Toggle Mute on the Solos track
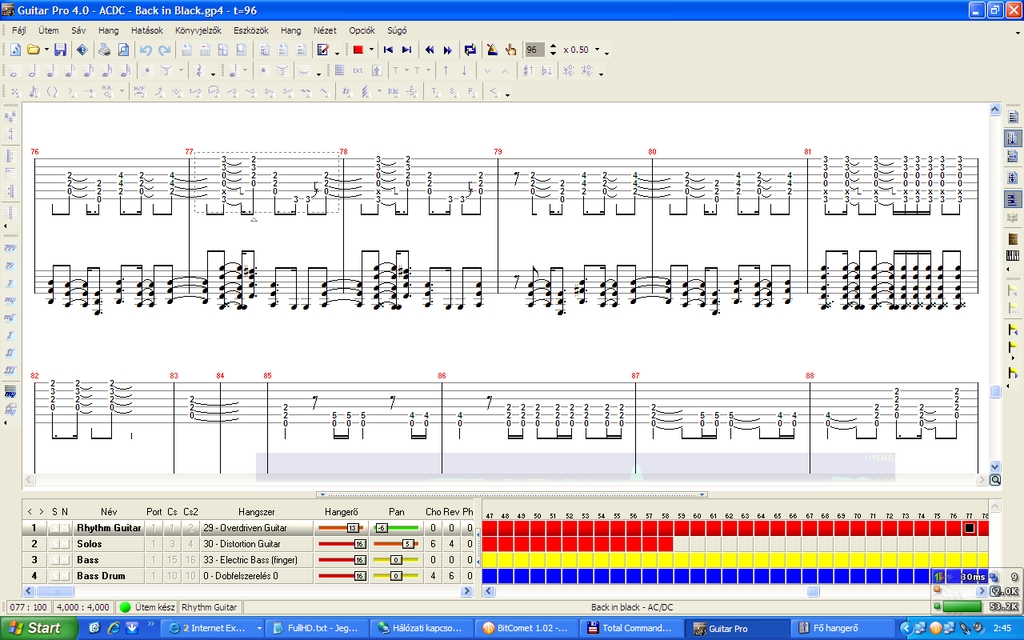 tap(65, 544)
